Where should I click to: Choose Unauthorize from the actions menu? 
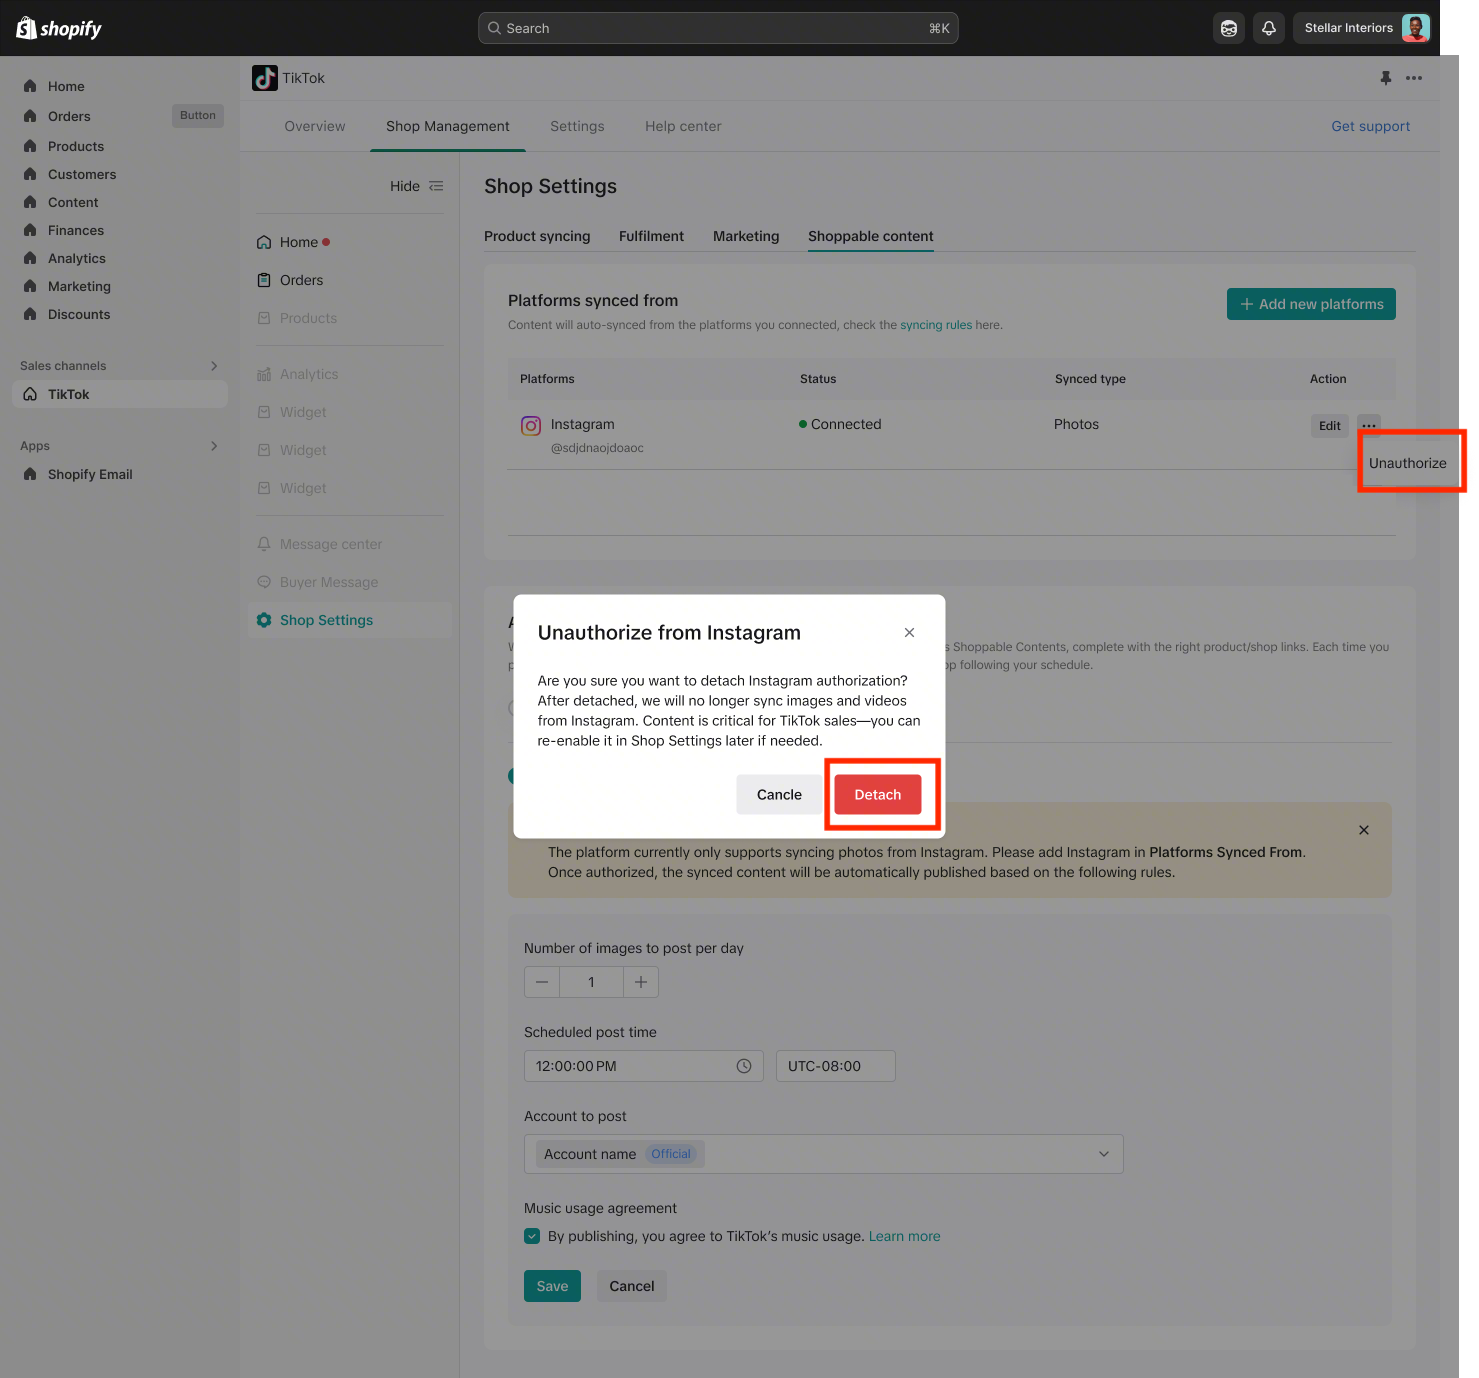click(x=1407, y=463)
